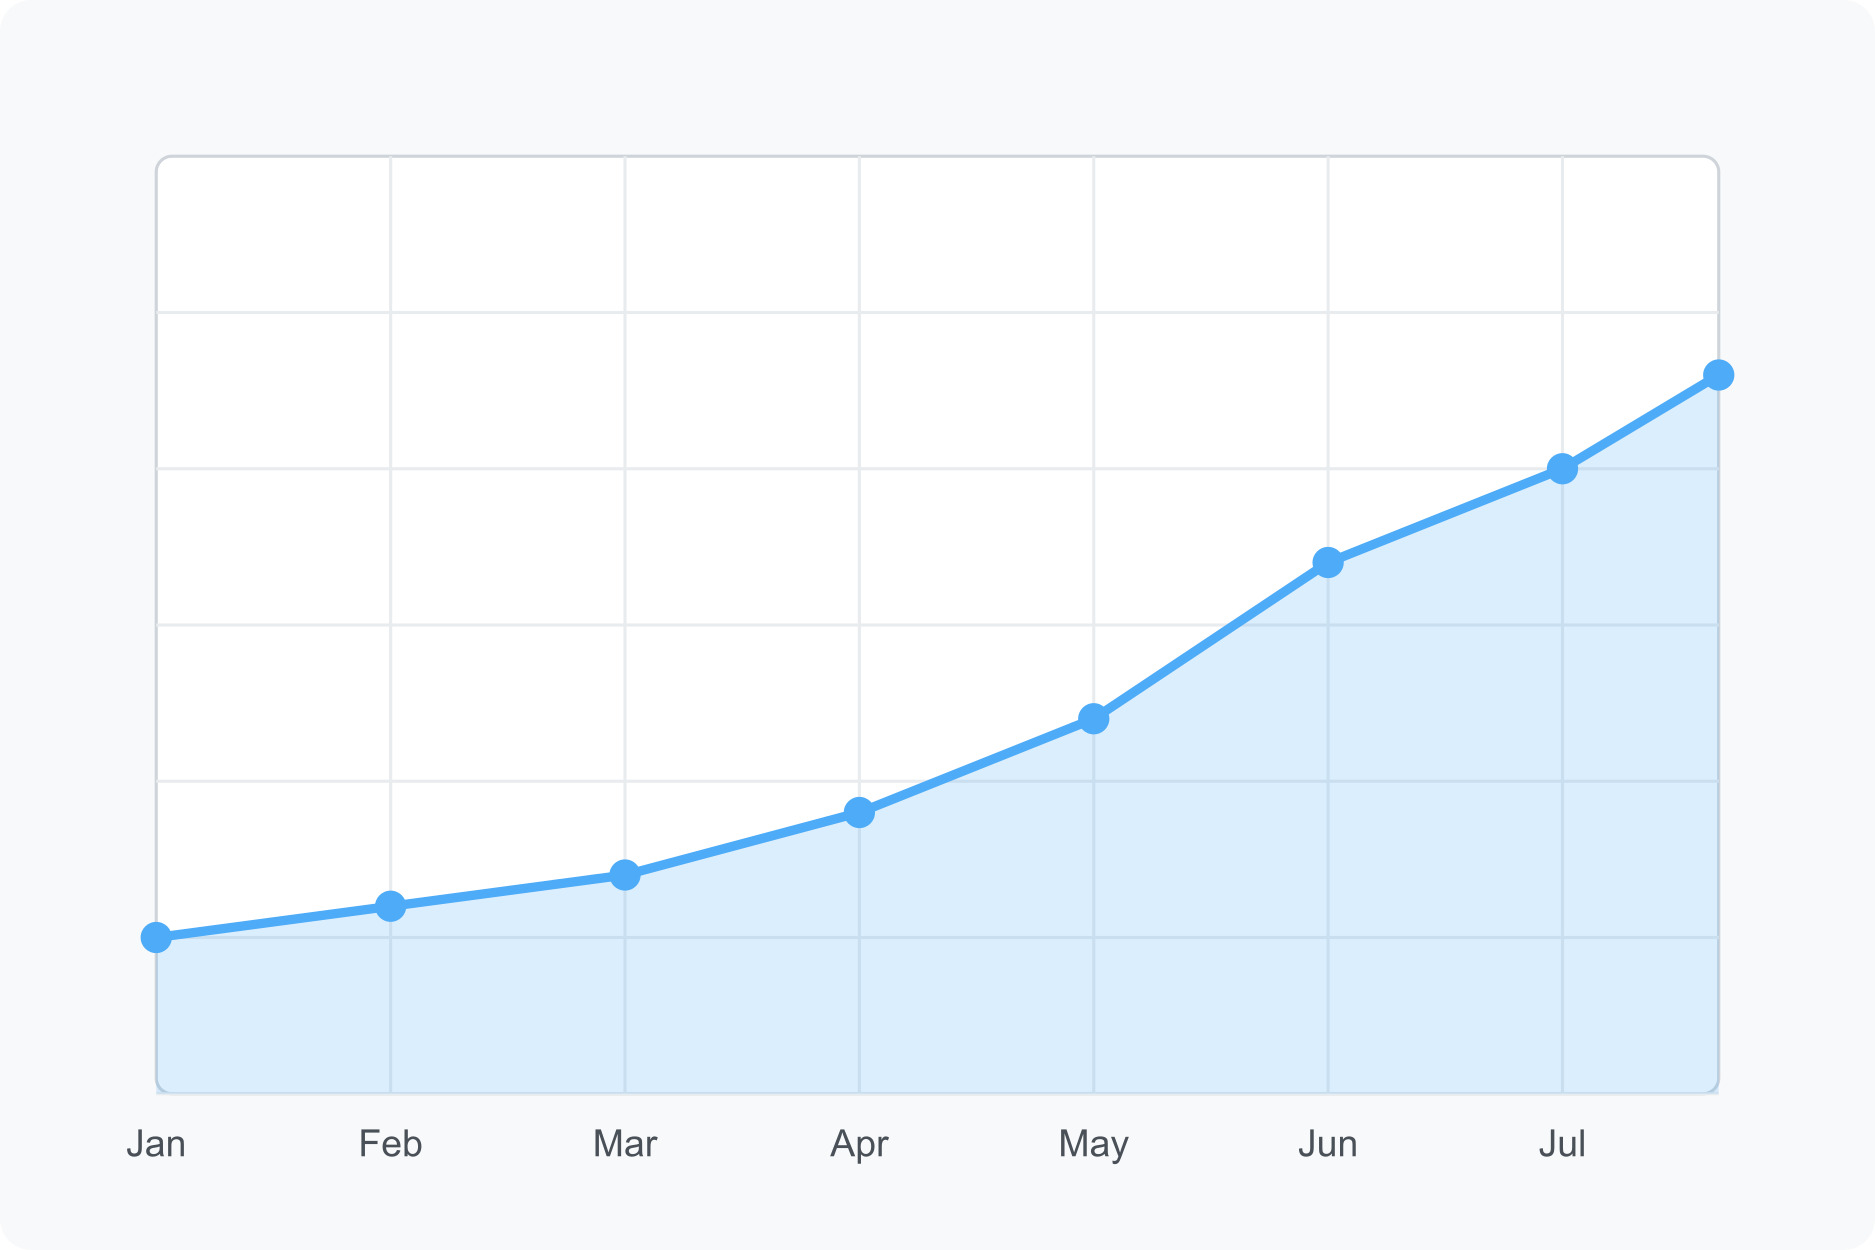
Task: Click the Jun x-axis label
Action: click(1328, 1144)
